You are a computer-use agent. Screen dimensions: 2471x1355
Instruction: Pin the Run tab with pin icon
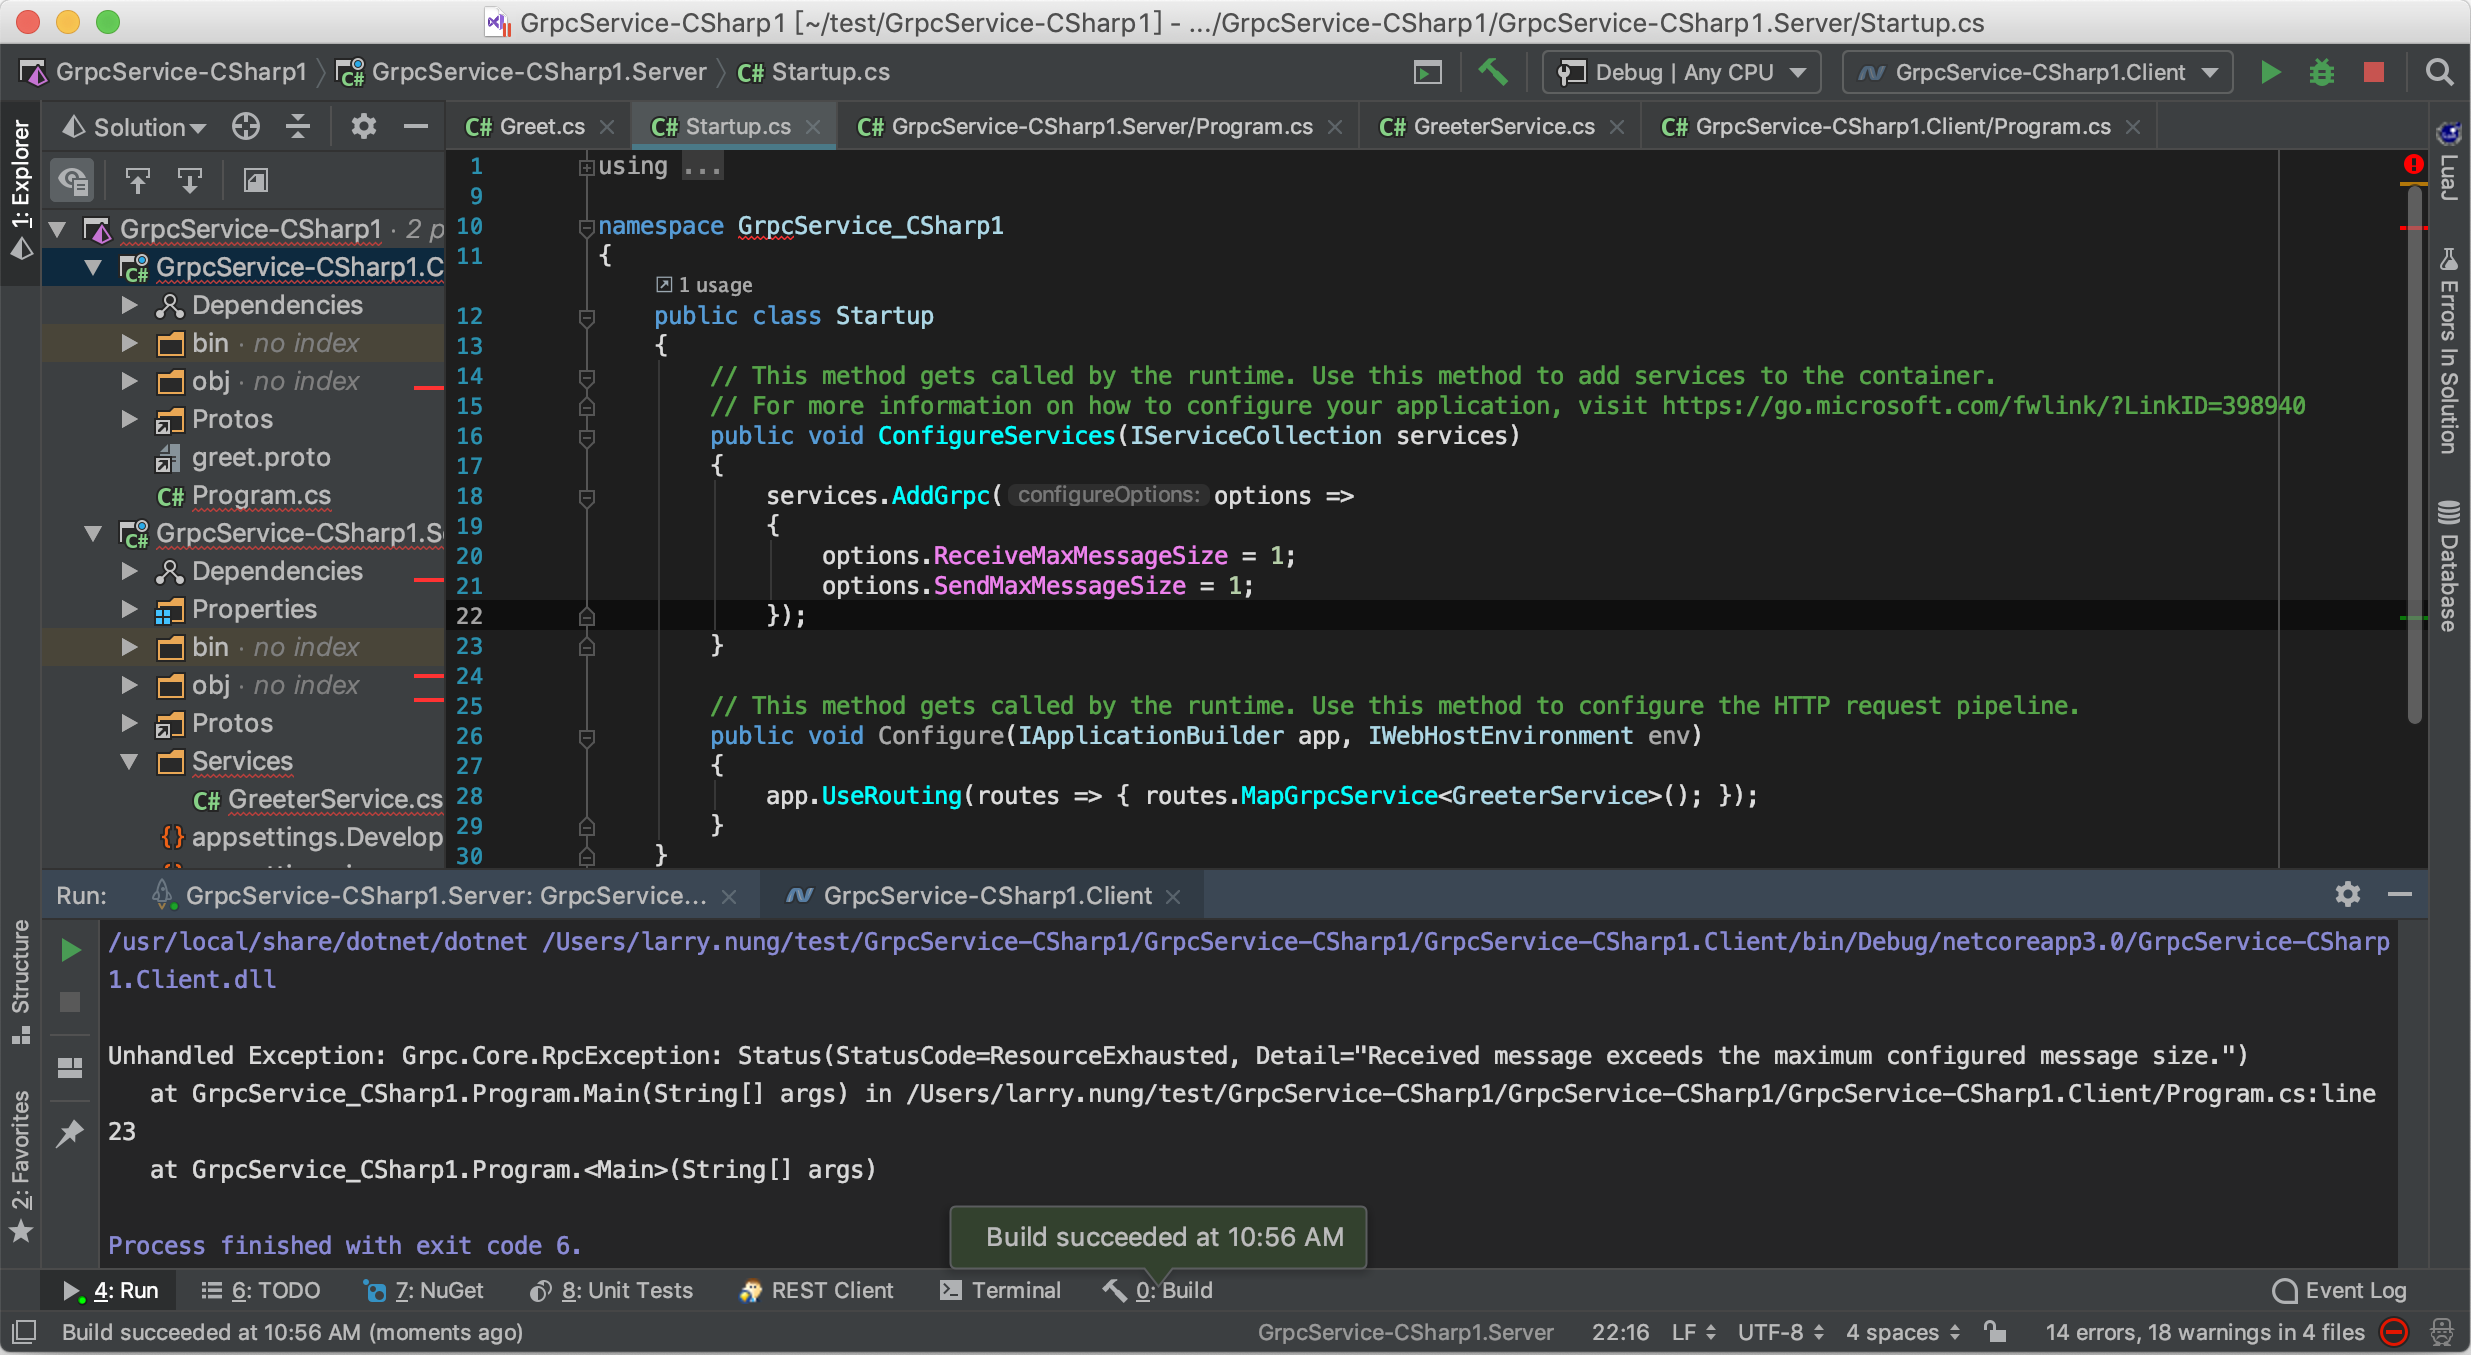(x=70, y=1133)
